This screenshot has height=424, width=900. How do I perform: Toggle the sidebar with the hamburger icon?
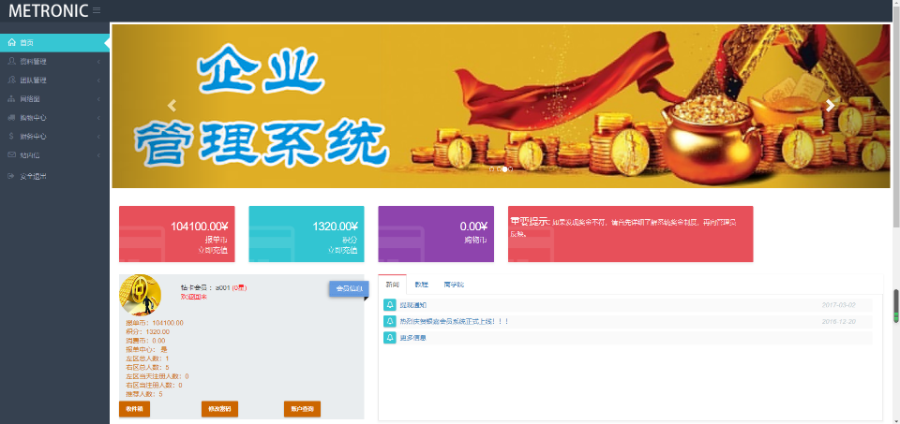pyautogui.click(x=96, y=10)
